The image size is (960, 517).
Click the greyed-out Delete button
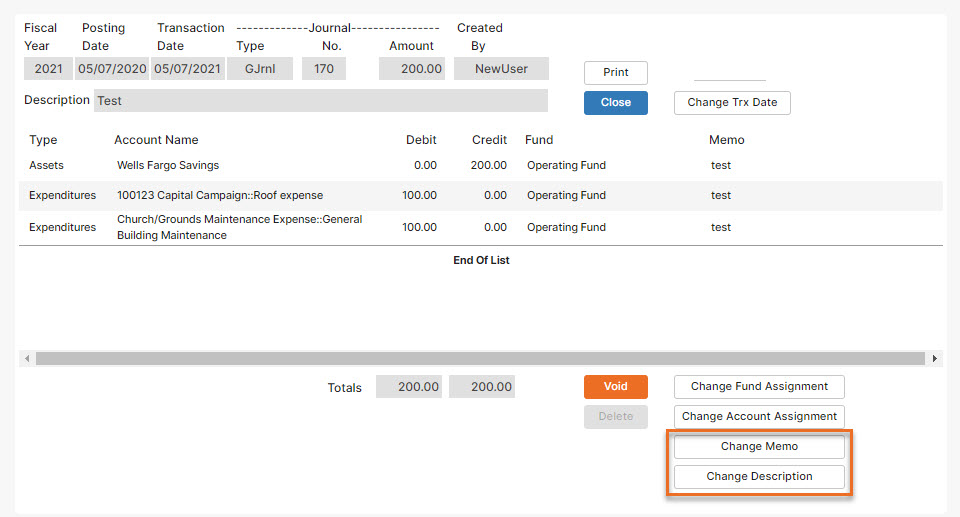click(x=615, y=417)
